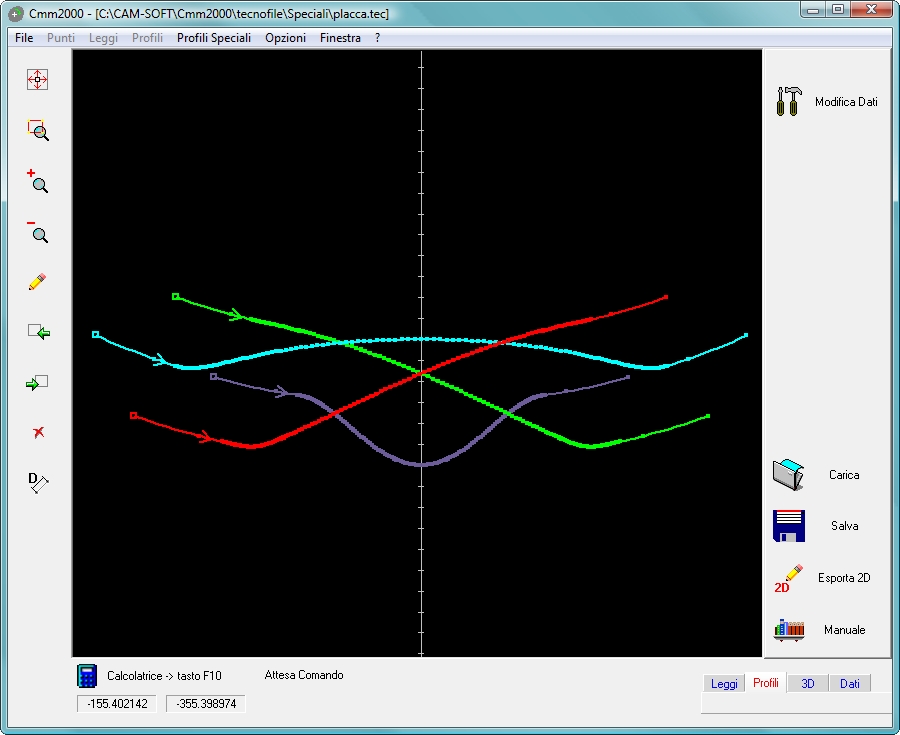
Task: Click the green left arrow import icon
Action: [x=38, y=332]
